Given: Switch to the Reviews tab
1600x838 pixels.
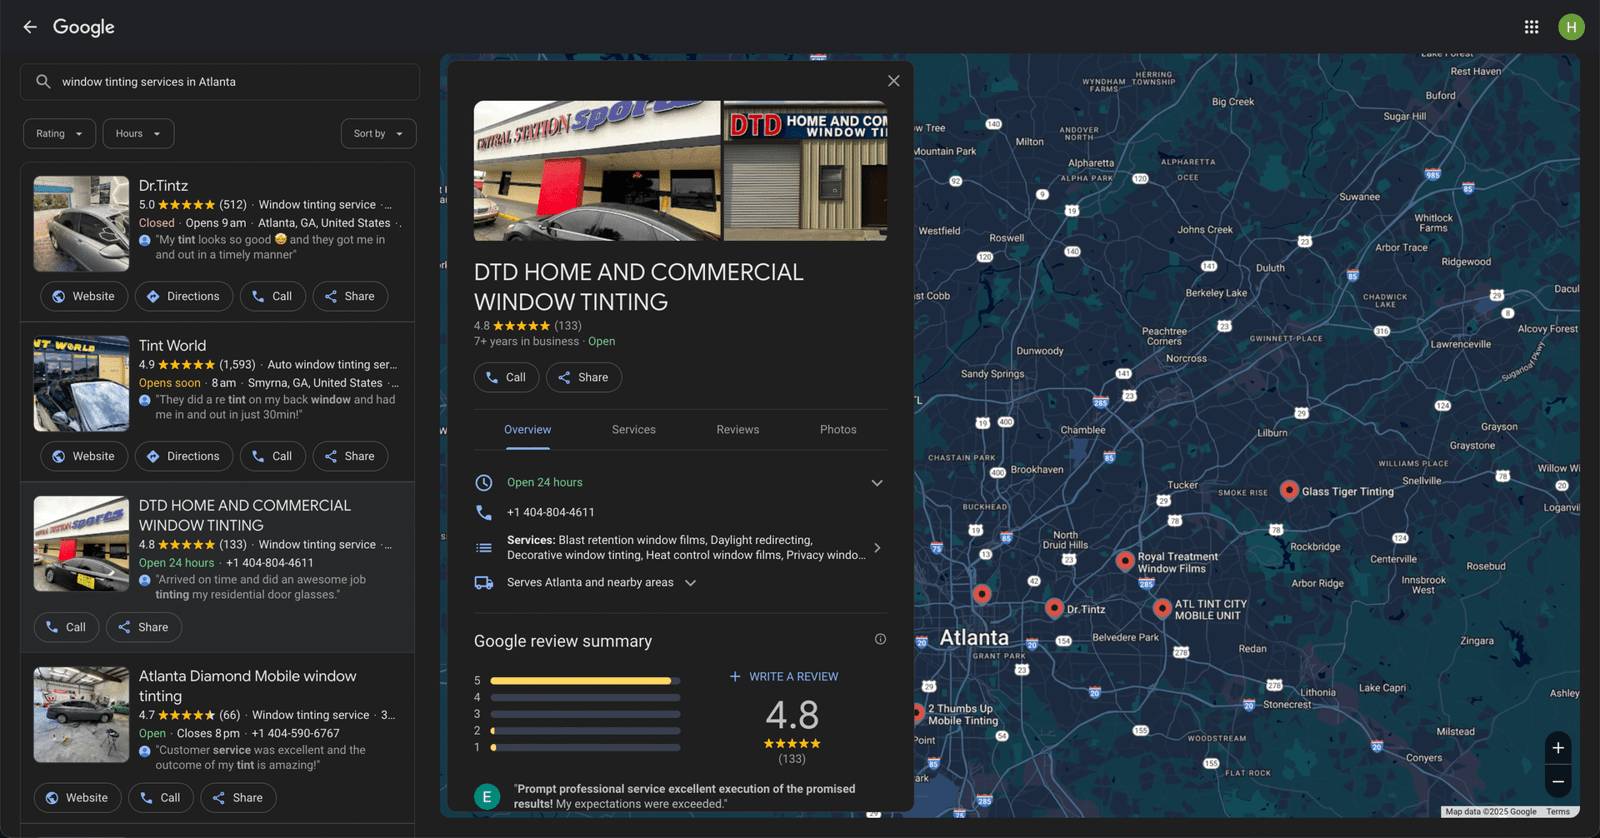Looking at the screenshot, I should tap(738, 430).
